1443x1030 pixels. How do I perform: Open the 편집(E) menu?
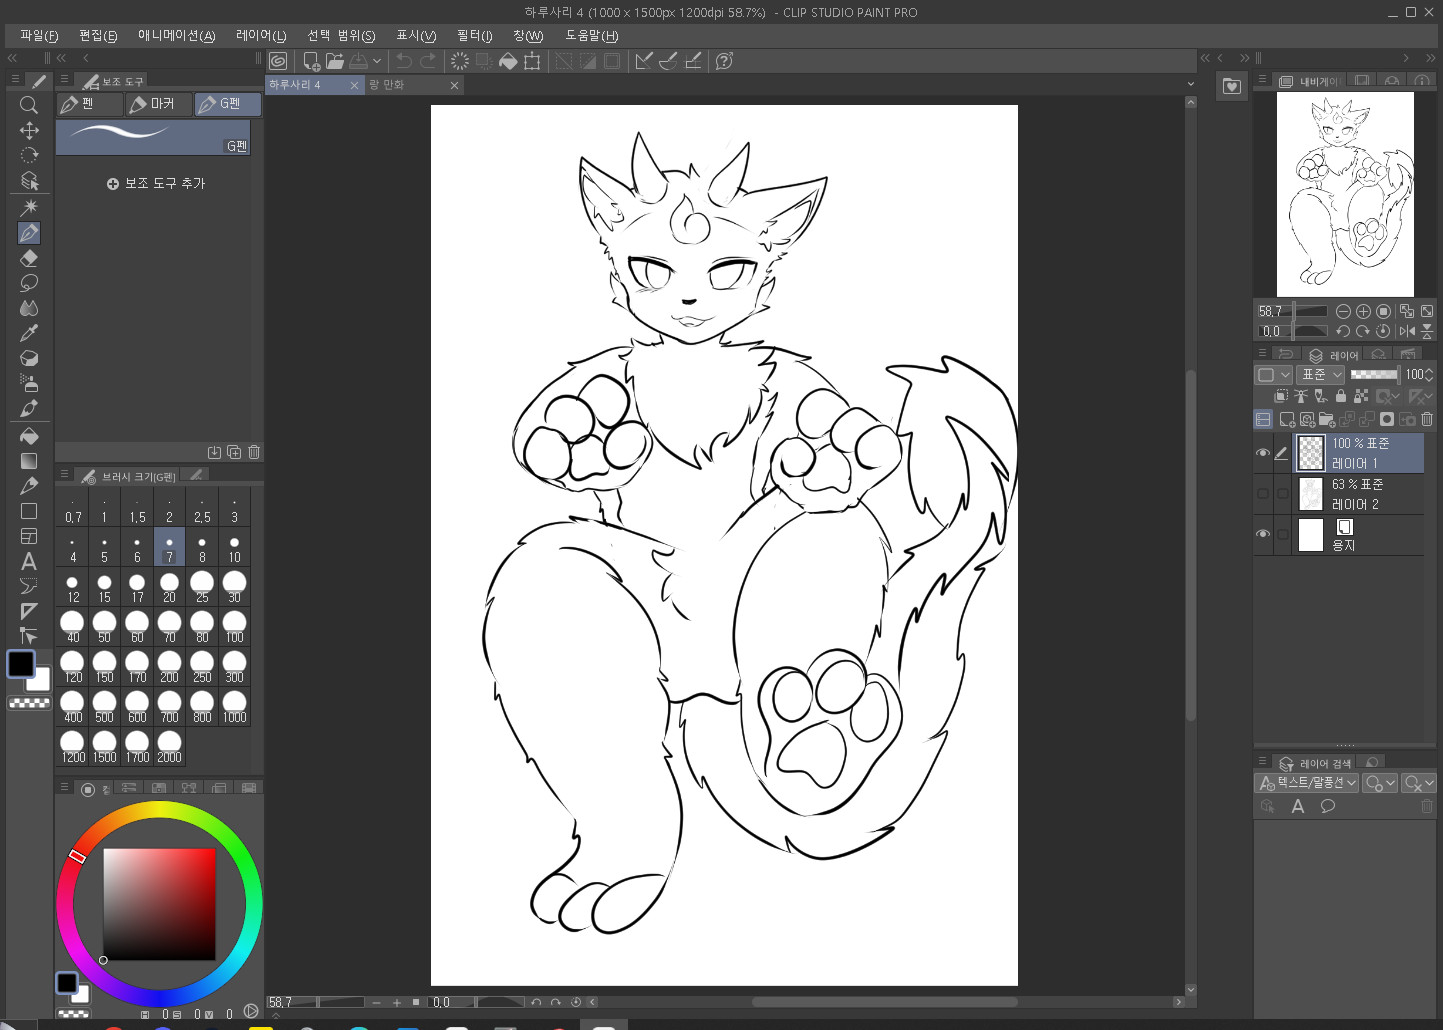coord(98,35)
